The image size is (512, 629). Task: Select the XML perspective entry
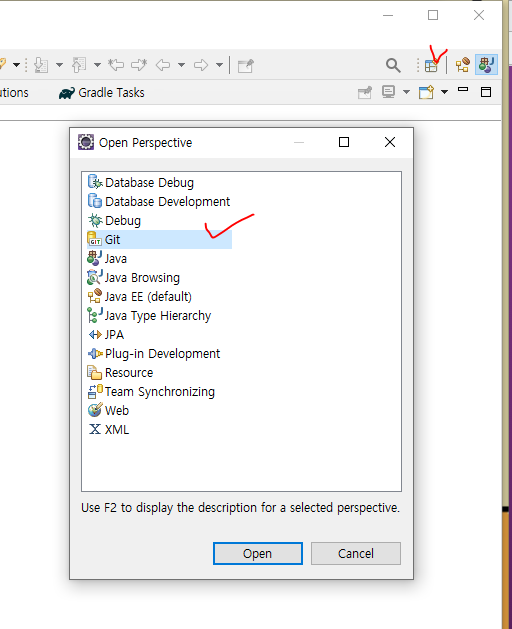click(108, 430)
